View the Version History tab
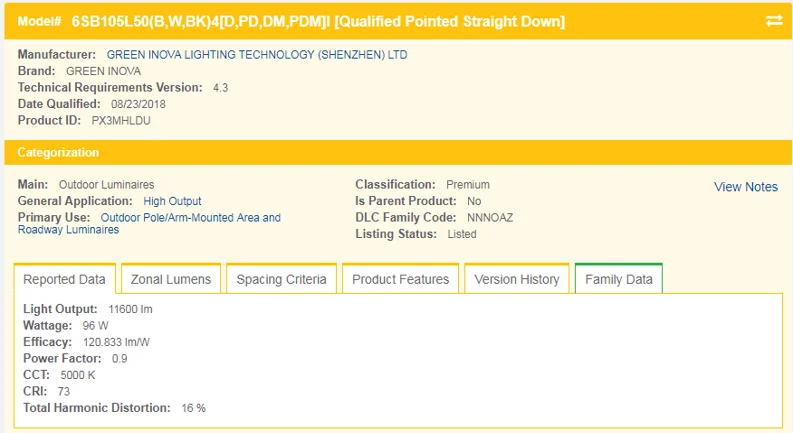This screenshot has height=433, width=793. pos(517,280)
